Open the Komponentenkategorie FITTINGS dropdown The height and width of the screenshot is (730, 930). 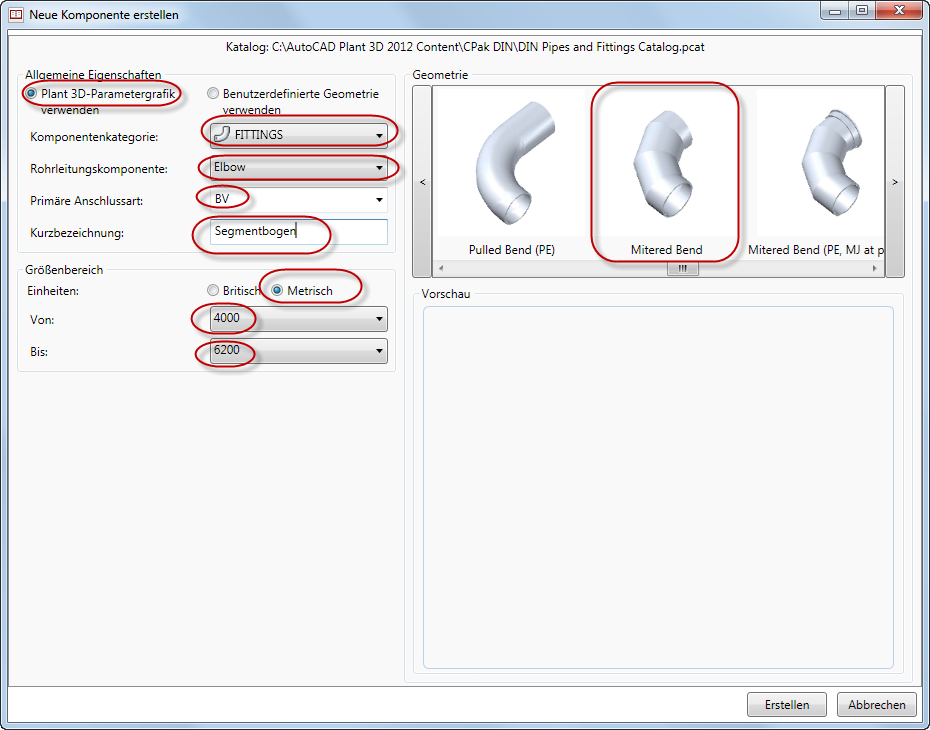click(299, 135)
